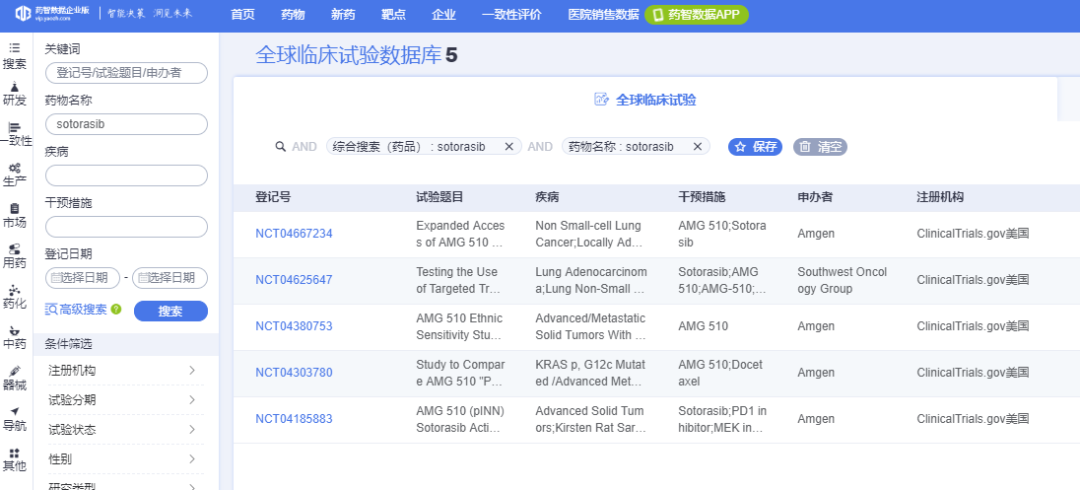Image resolution: width=1080 pixels, height=490 pixels.
Task: Open the end date picker under 登记日期
Action: [x=170, y=278]
